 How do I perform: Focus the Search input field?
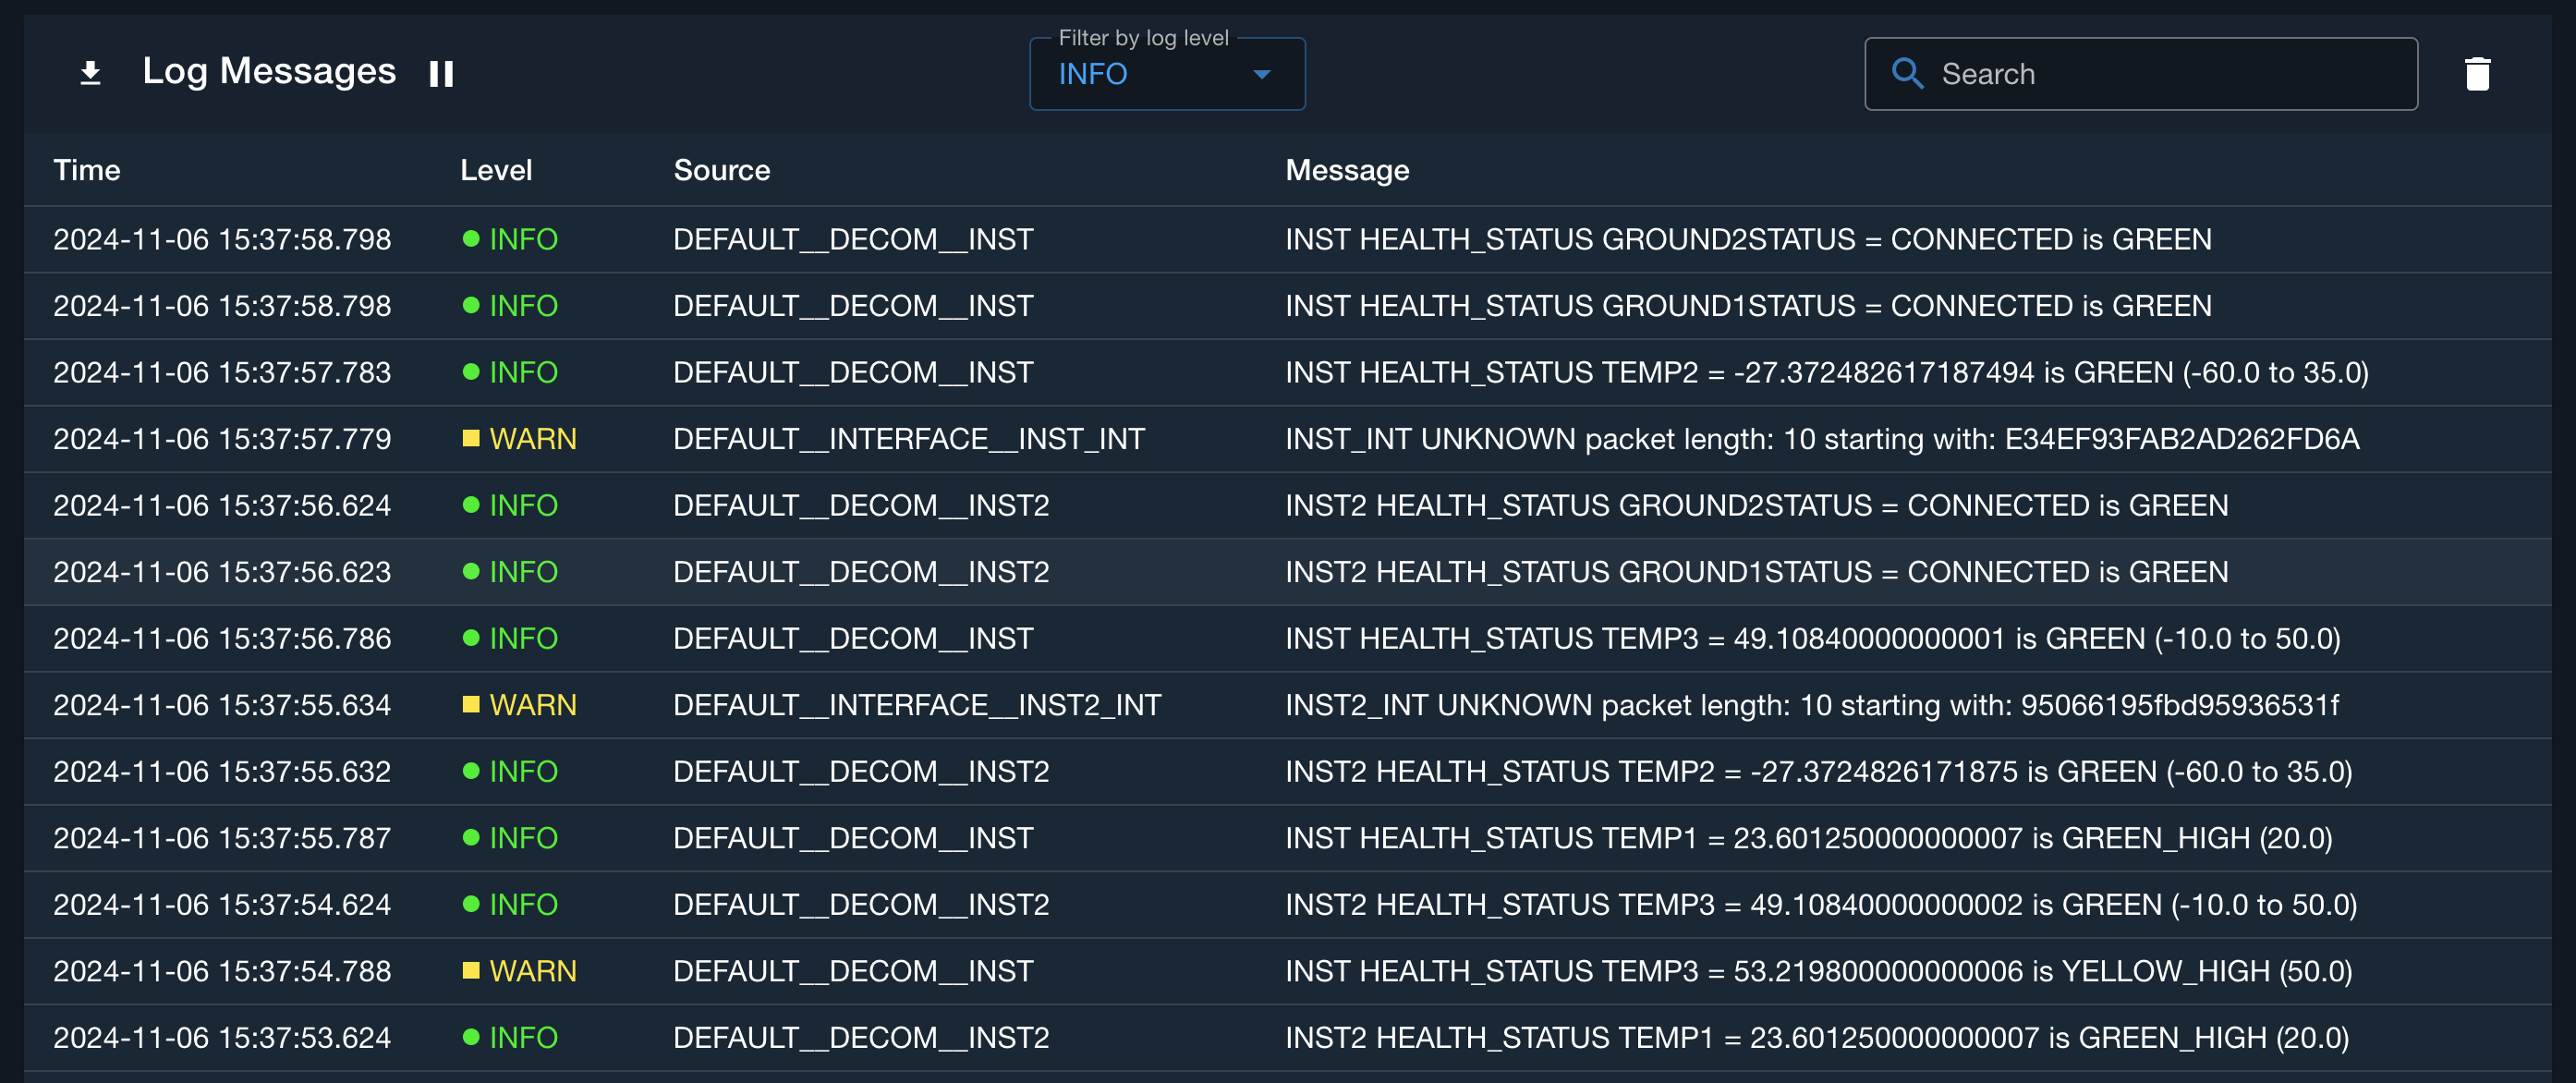coord(2141,74)
